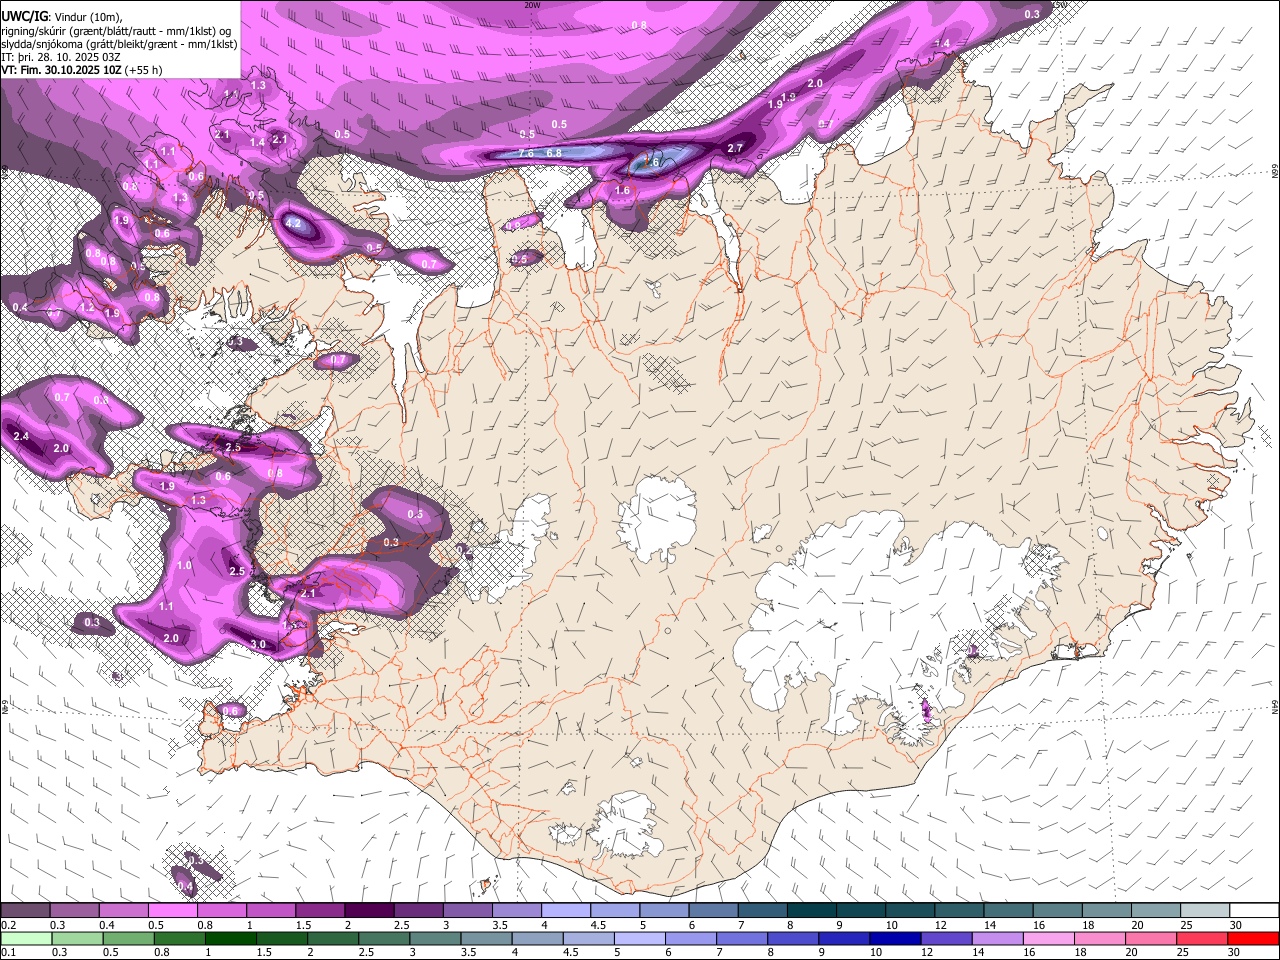Click the 'slydda/snjókoma' legend description line
This screenshot has width=1280, height=960.
[x=119, y=44]
